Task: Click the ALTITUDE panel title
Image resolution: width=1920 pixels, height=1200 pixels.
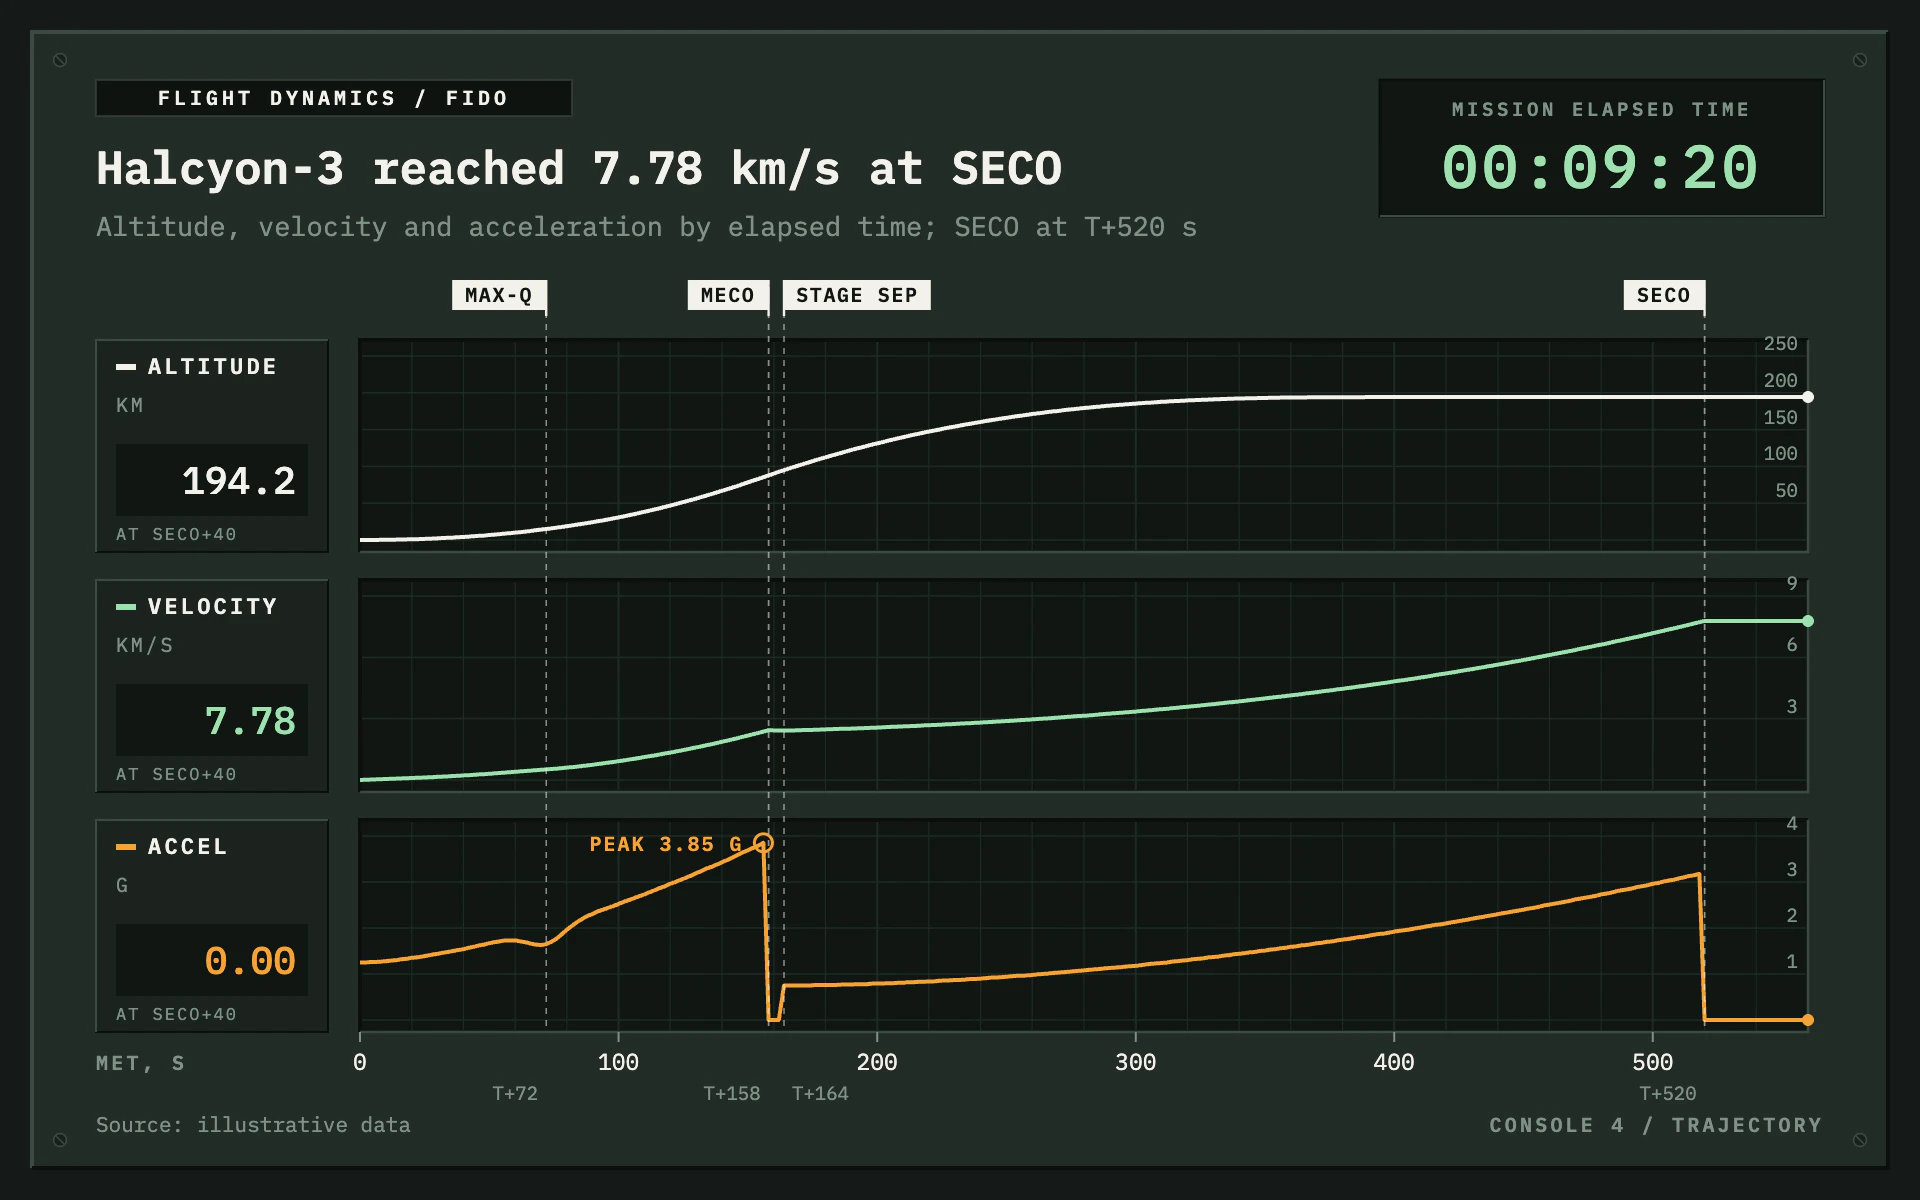Action: click(212, 367)
